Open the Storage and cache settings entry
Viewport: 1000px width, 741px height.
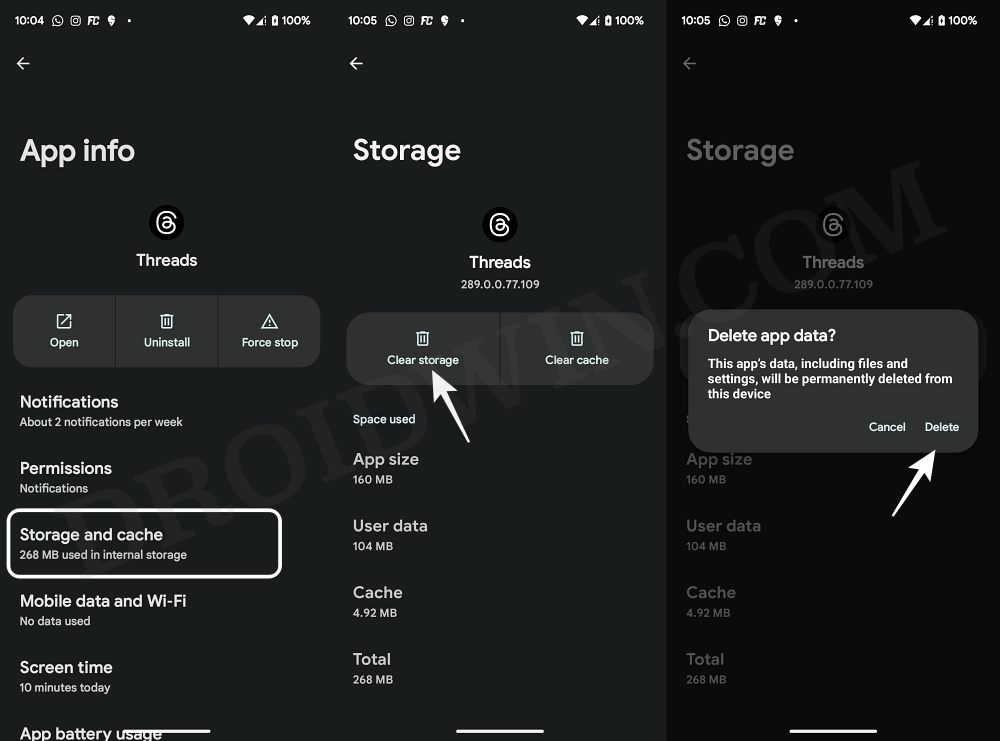pos(144,543)
